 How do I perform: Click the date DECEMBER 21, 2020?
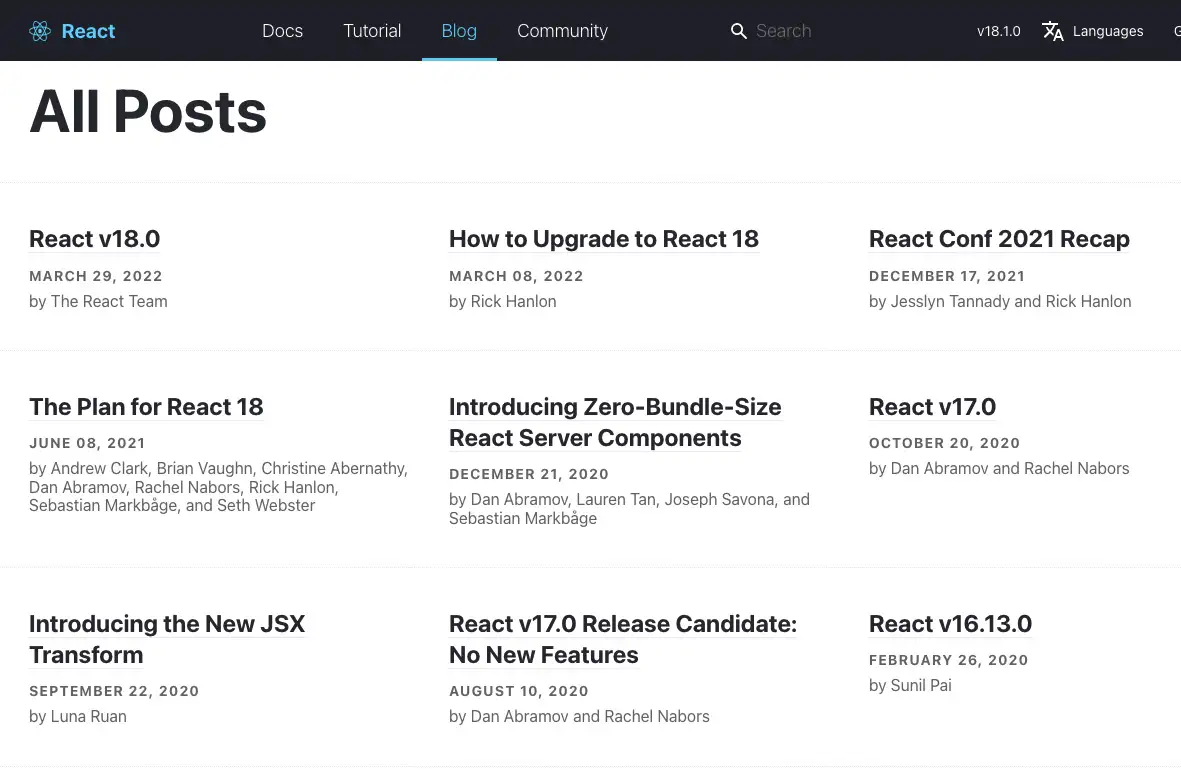coord(529,474)
